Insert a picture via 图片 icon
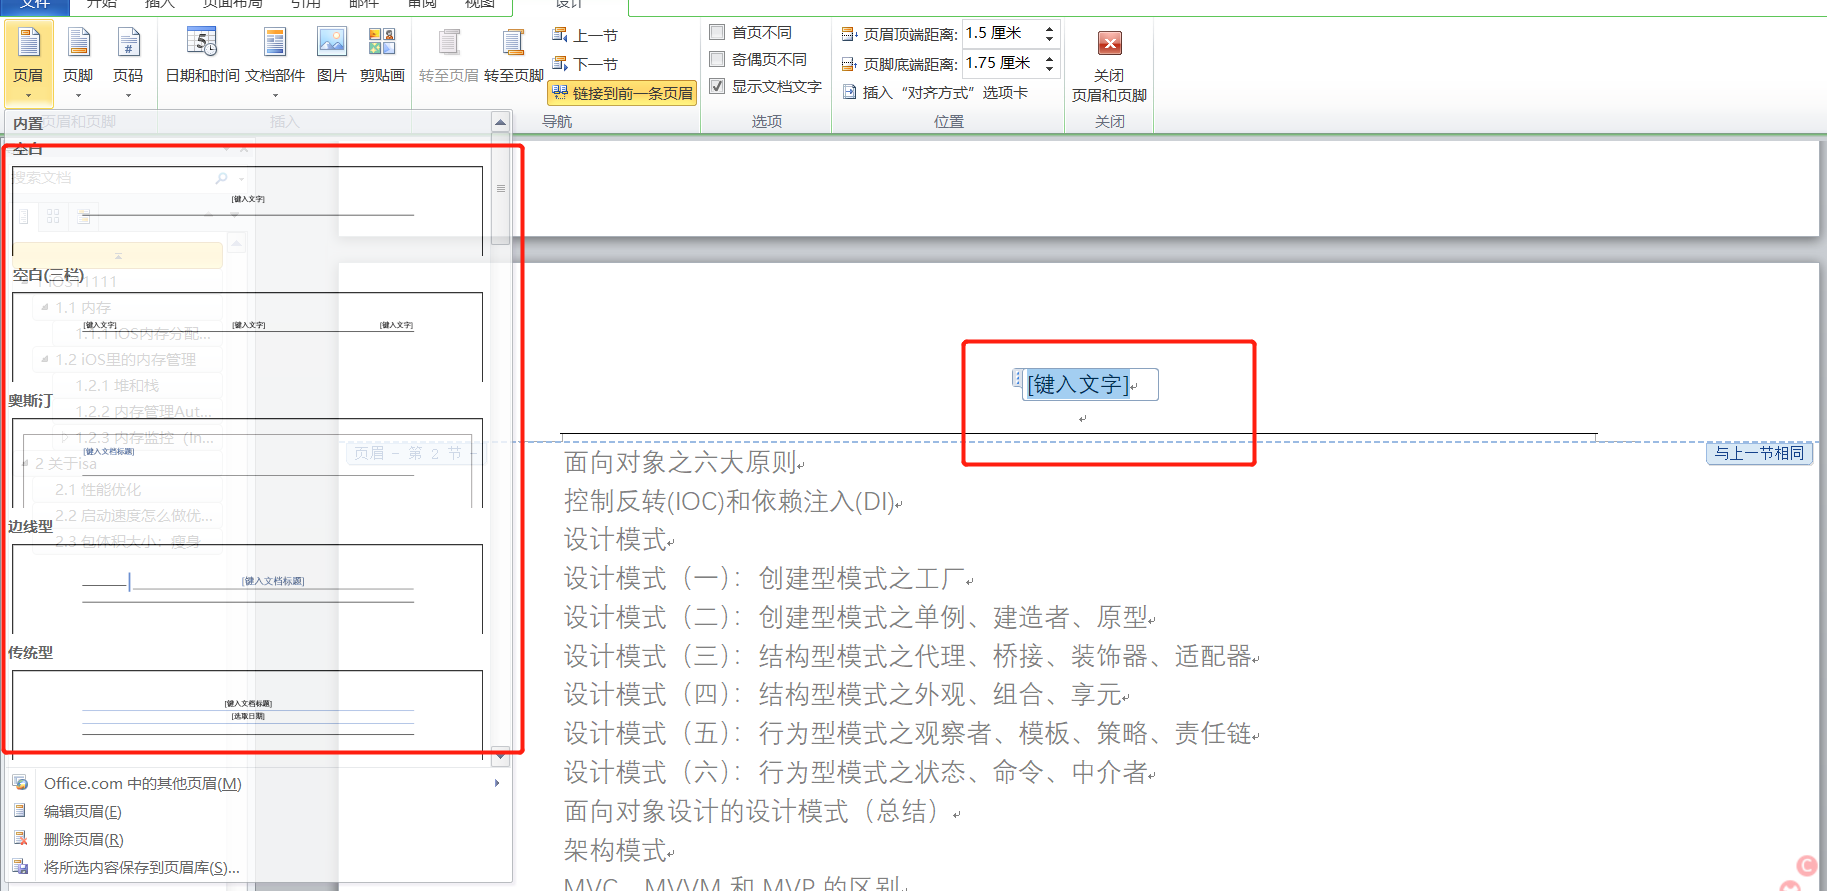This screenshot has width=1827, height=891. tap(331, 55)
